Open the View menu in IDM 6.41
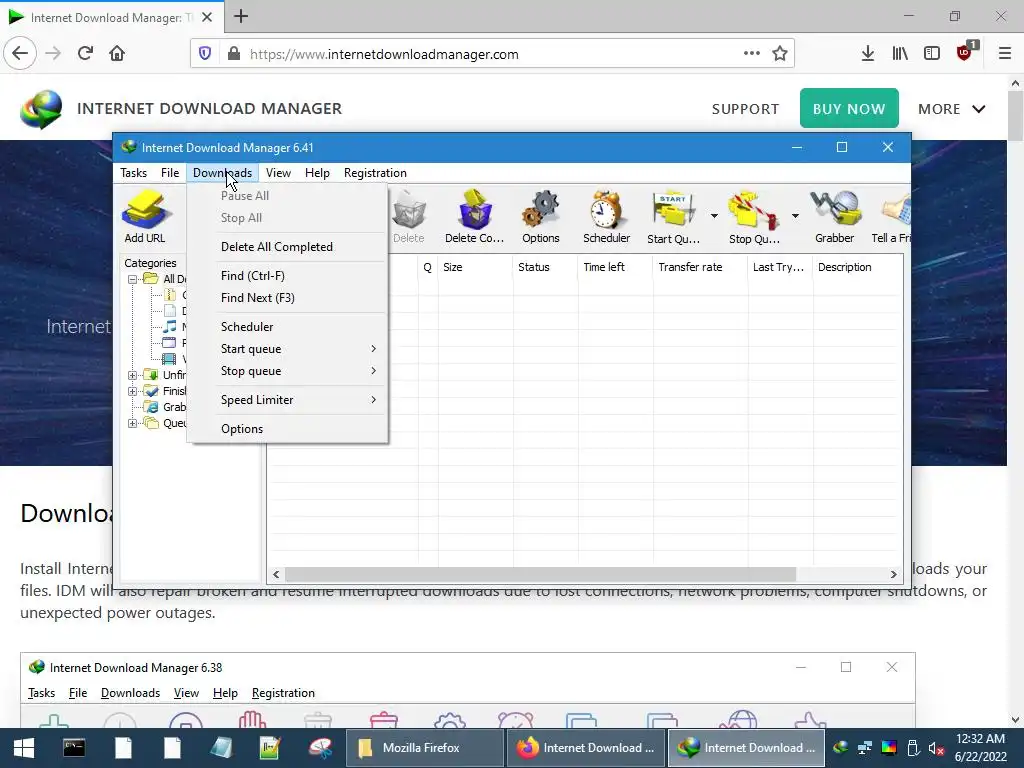This screenshot has height=768, width=1024. [278, 173]
